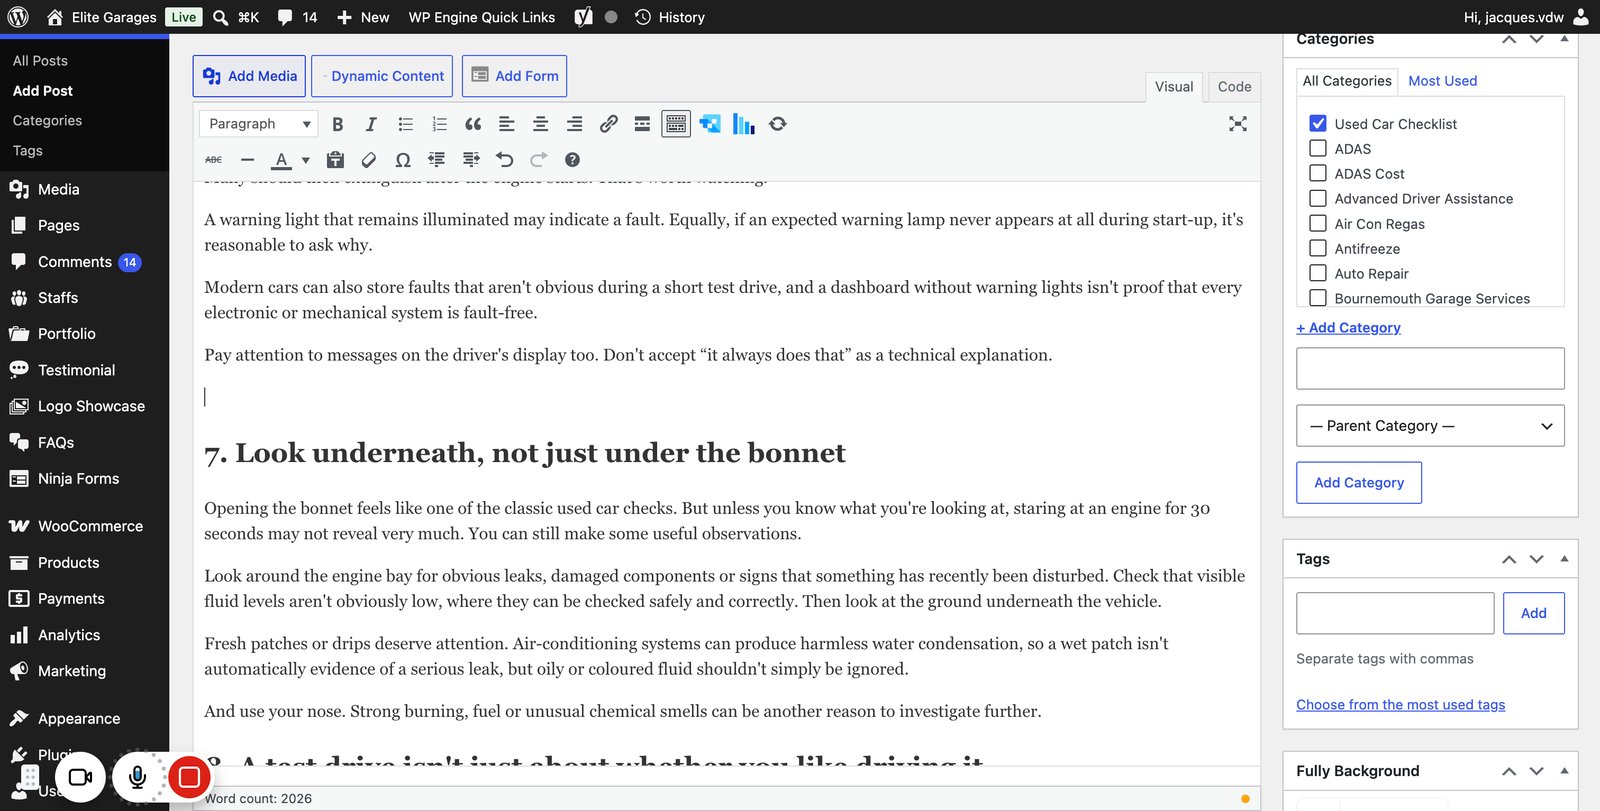
Task: Insert a bulleted list
Action: pyautogui.click(x=405, y=124)
